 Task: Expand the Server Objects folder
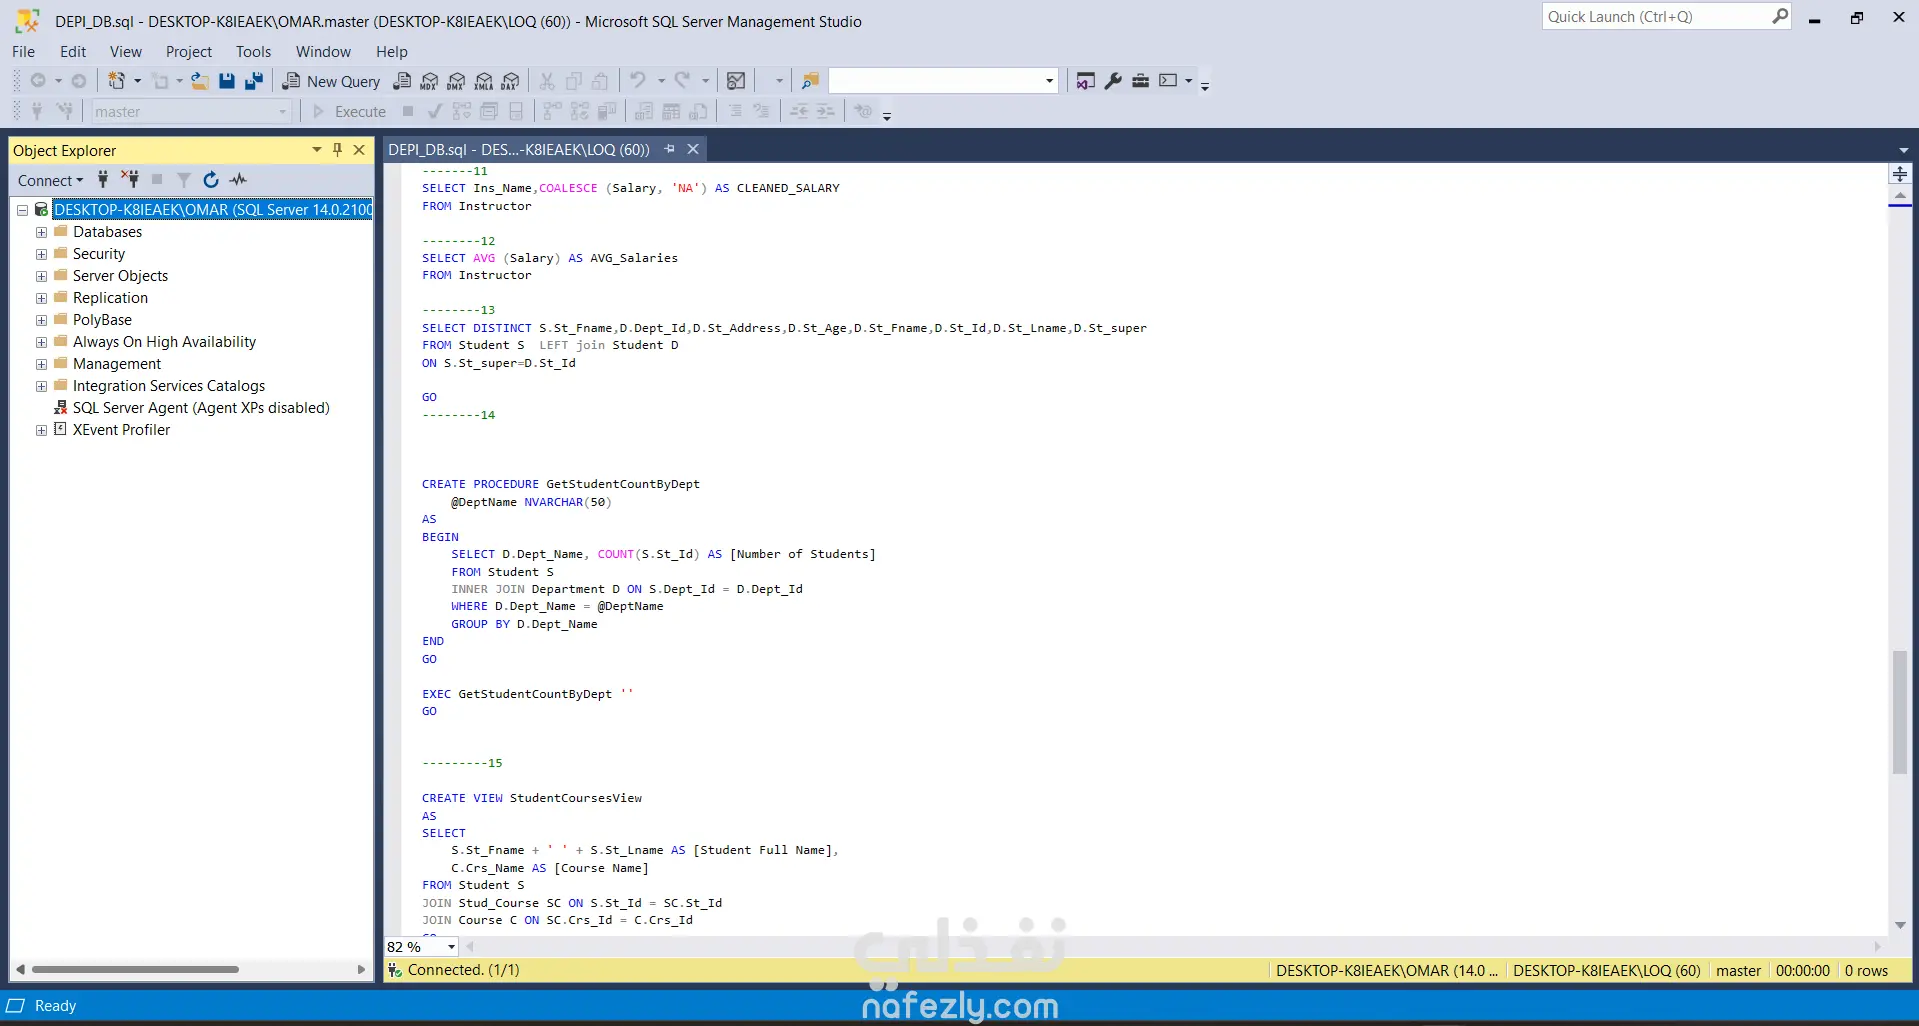41,276
